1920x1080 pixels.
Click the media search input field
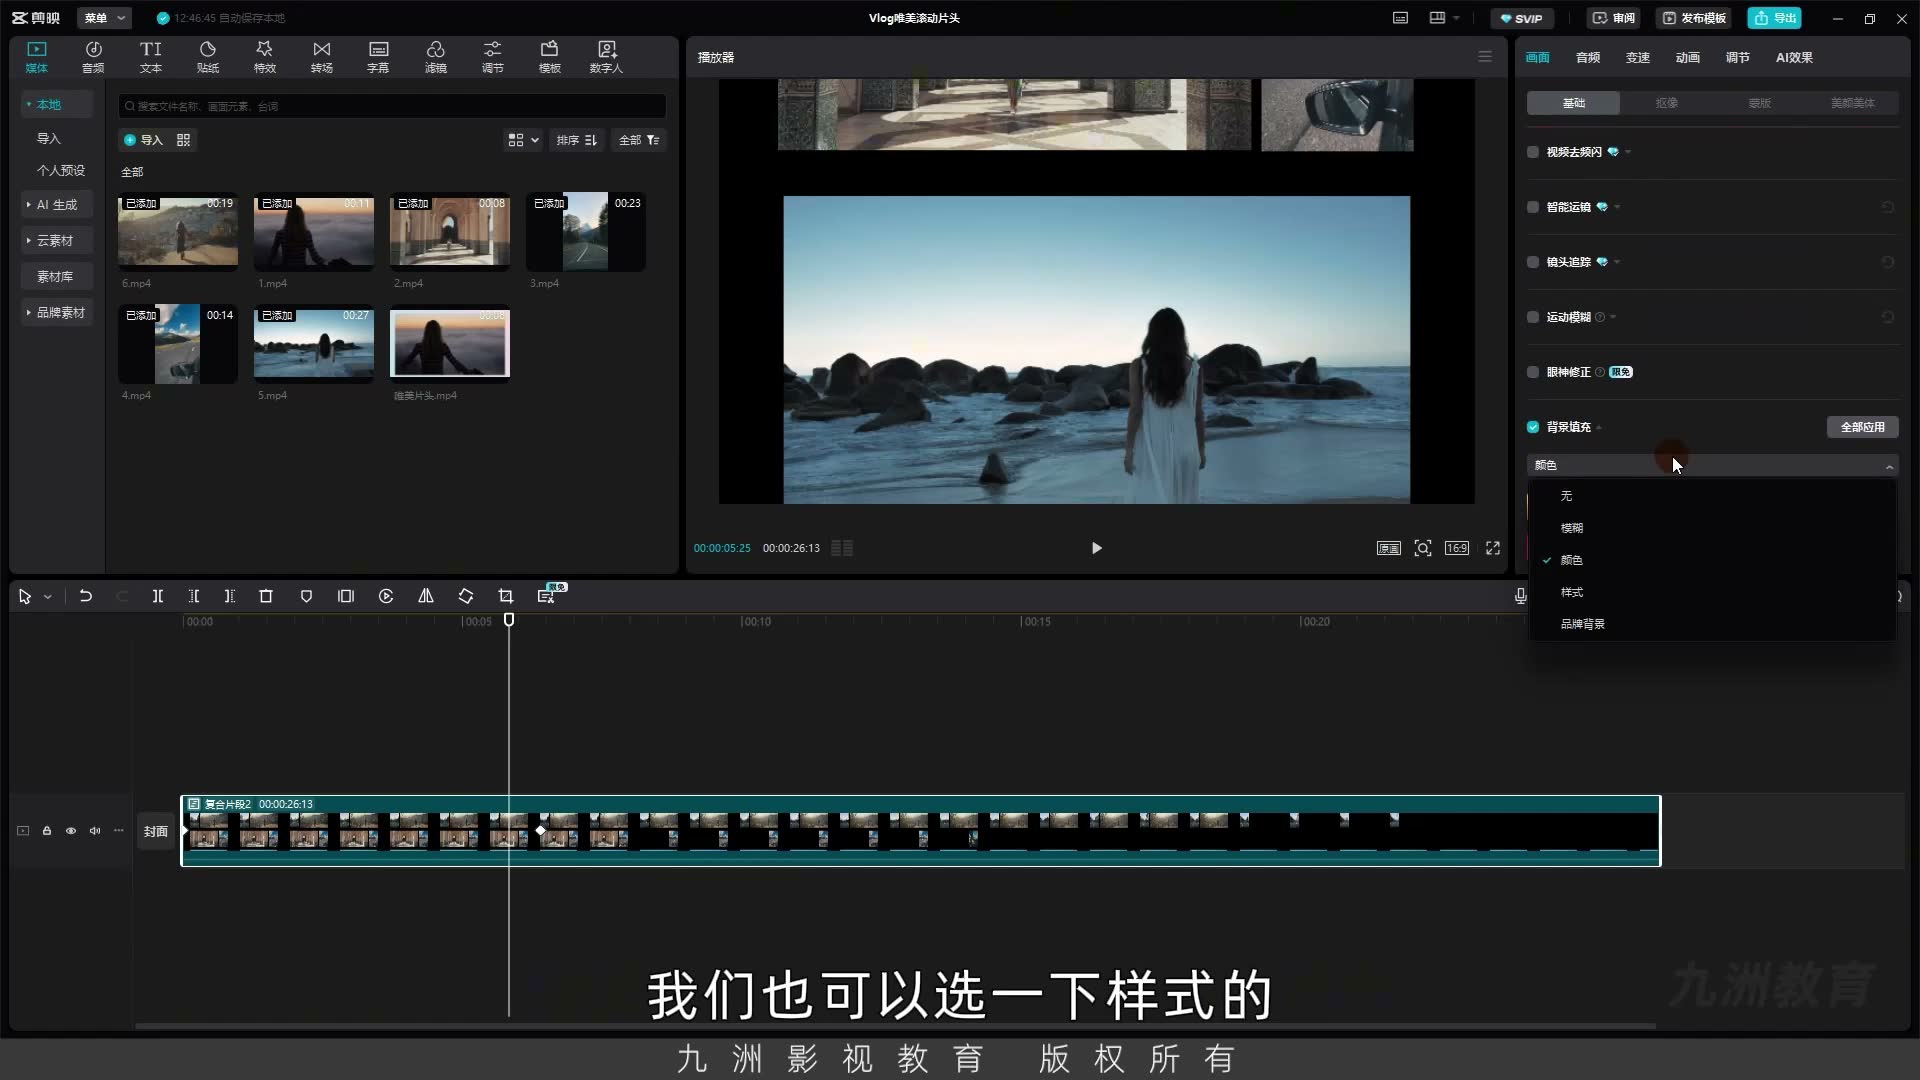coord(392,106)
